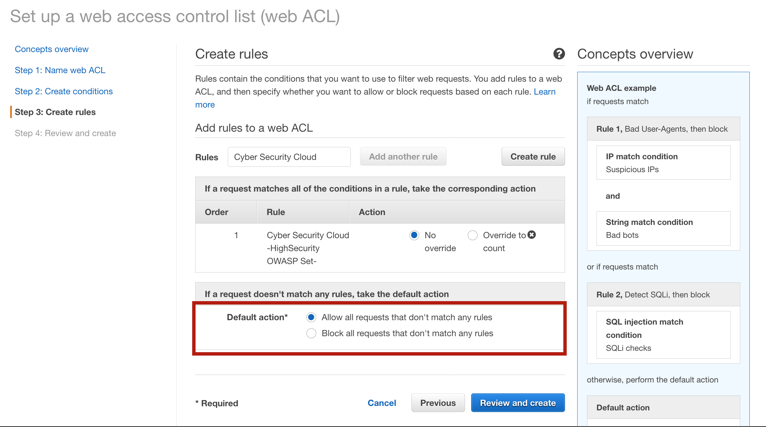Viewport: 766px width, 427px height.
Task: Click the help question mark icon
Action: [559, 54]
